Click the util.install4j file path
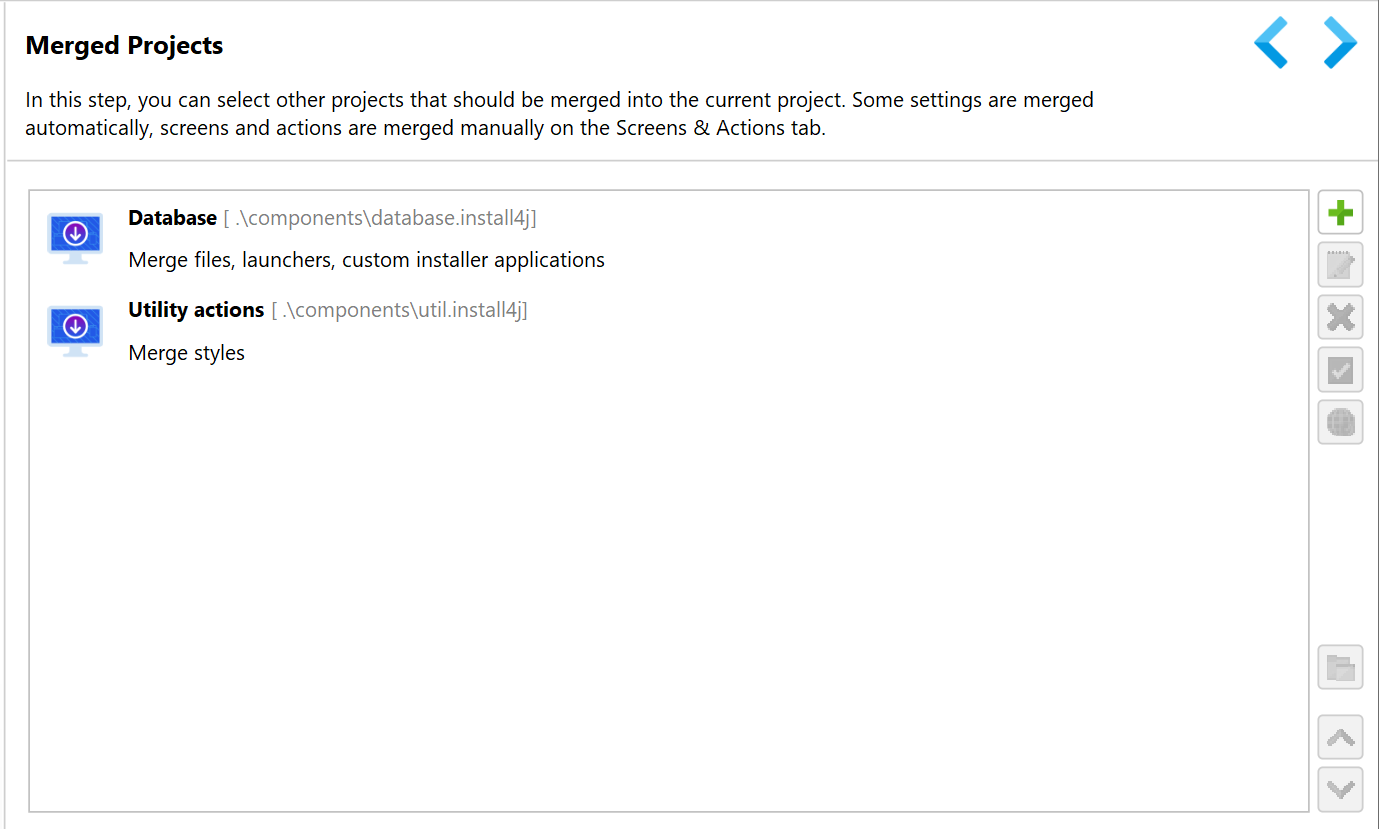Image resolution: width=1379 pixels, height=829 pixels. click(x=399, y=310)
